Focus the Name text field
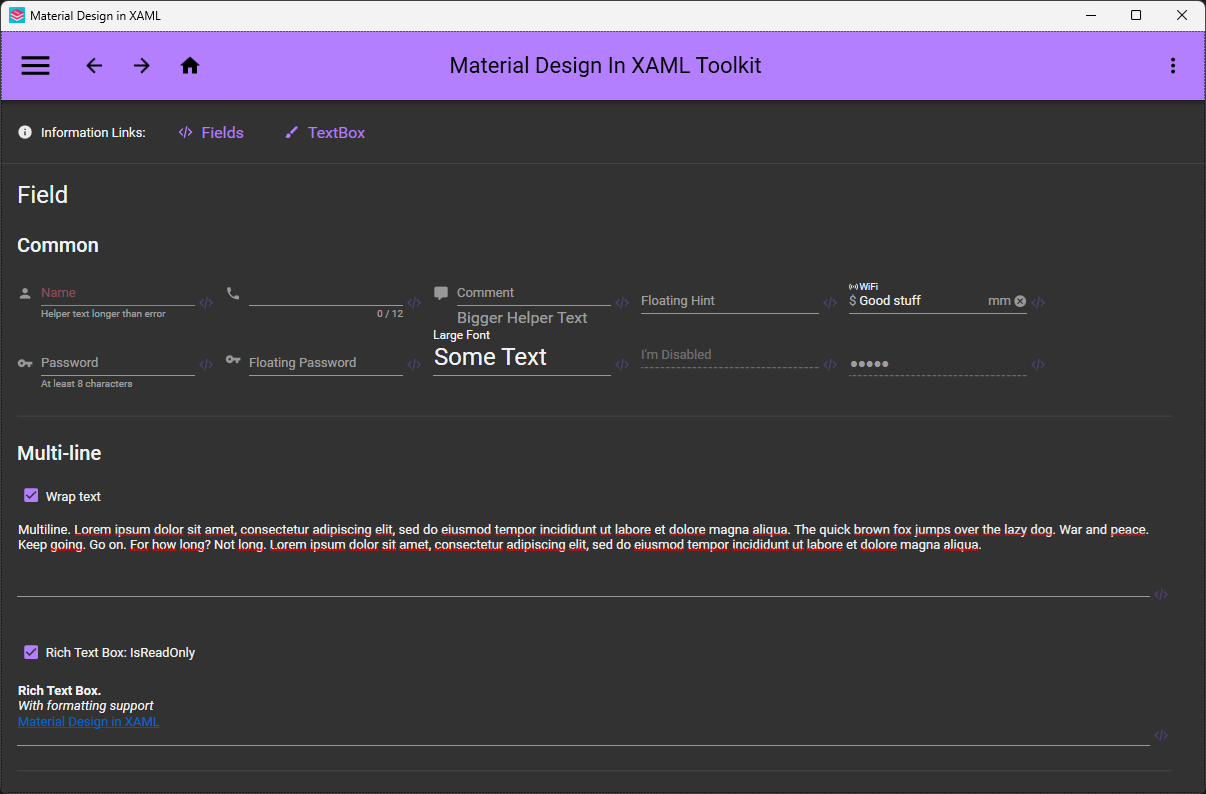Viewport: 1206px width, 794px height. 117,293
